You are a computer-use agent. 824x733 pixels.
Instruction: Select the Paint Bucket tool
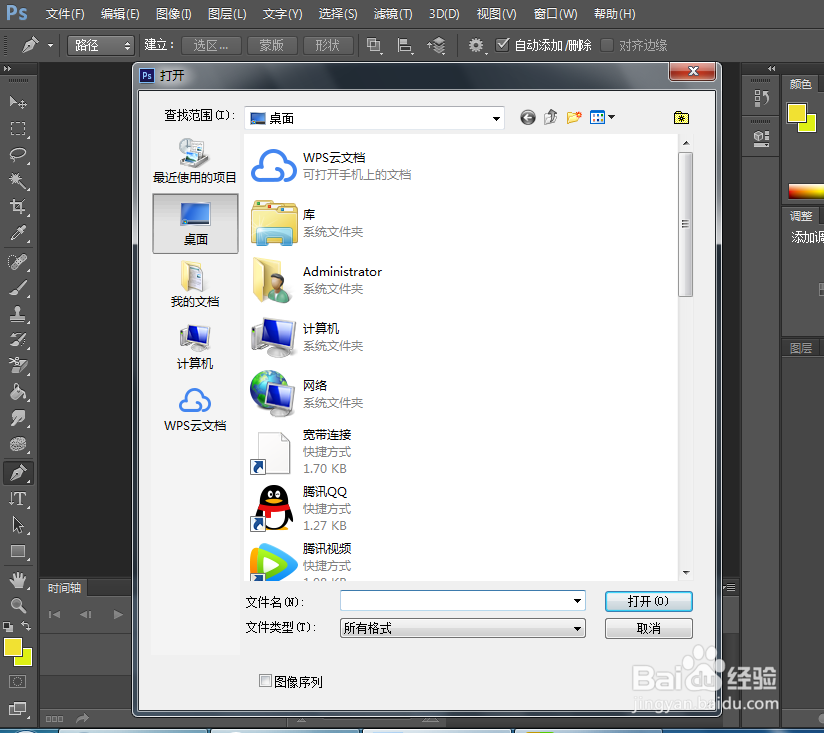18,392
